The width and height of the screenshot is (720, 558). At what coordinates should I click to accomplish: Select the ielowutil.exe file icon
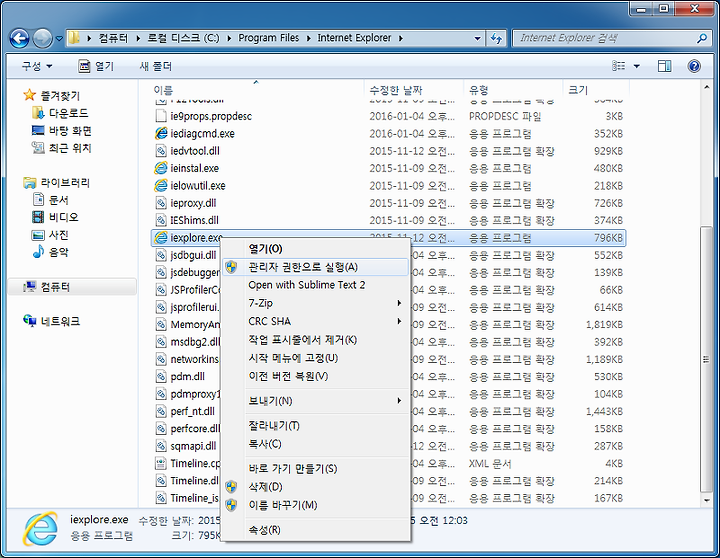[161, 186]
